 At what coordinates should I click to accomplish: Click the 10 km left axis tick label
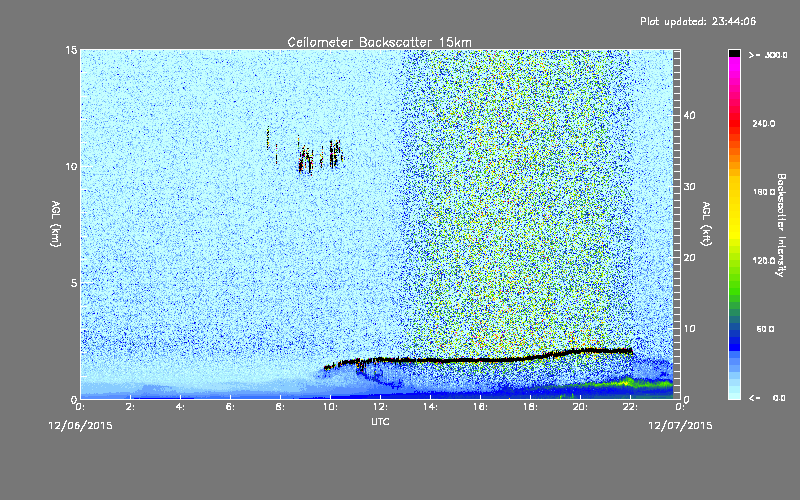click(71, 166)
